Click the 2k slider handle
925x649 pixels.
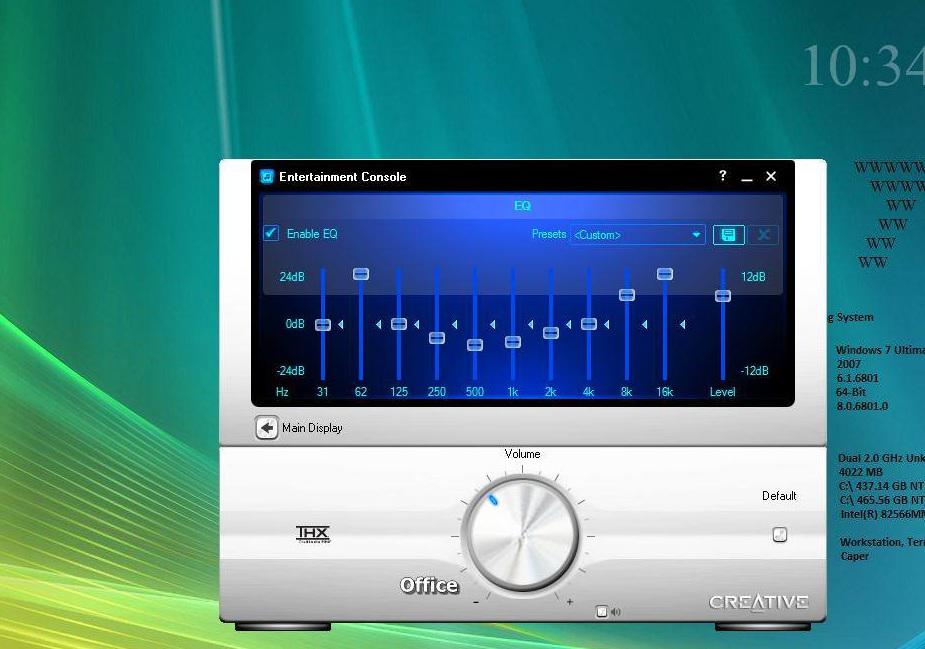(551, 333)
